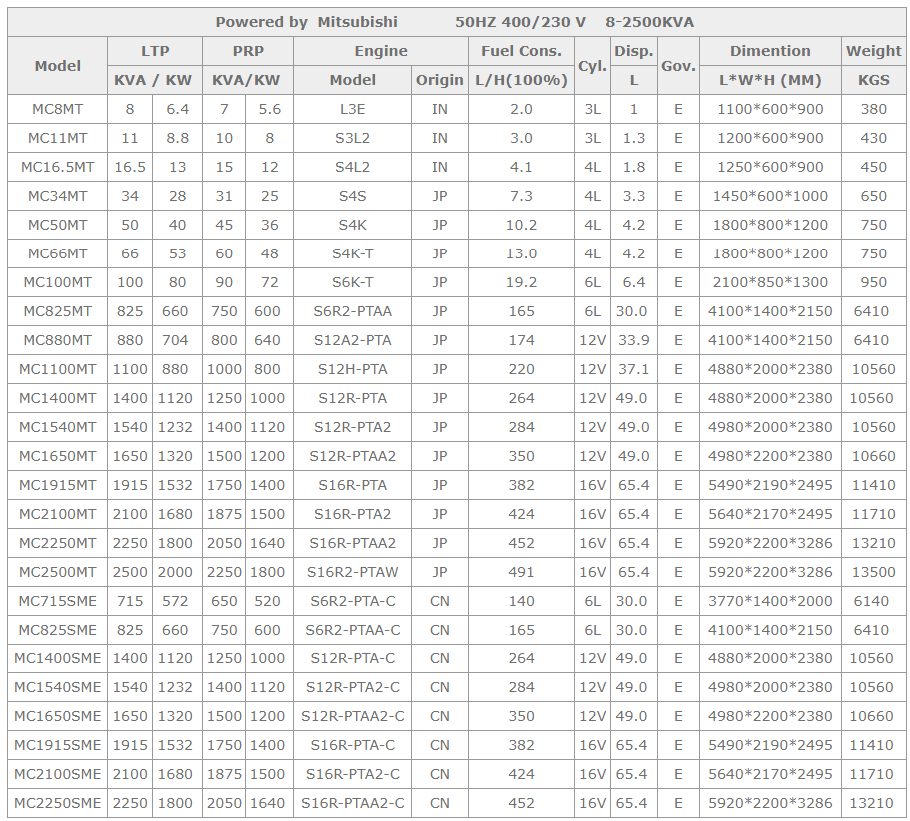Select the Weight column header
Screen dimensions: 910x821
point(873,51)
